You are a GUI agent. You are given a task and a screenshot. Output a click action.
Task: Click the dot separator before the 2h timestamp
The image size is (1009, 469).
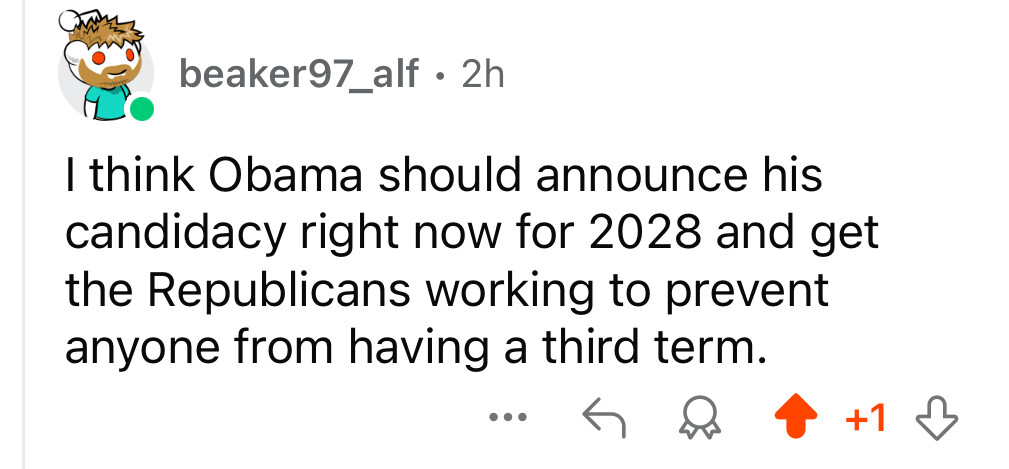pos(440,75)
